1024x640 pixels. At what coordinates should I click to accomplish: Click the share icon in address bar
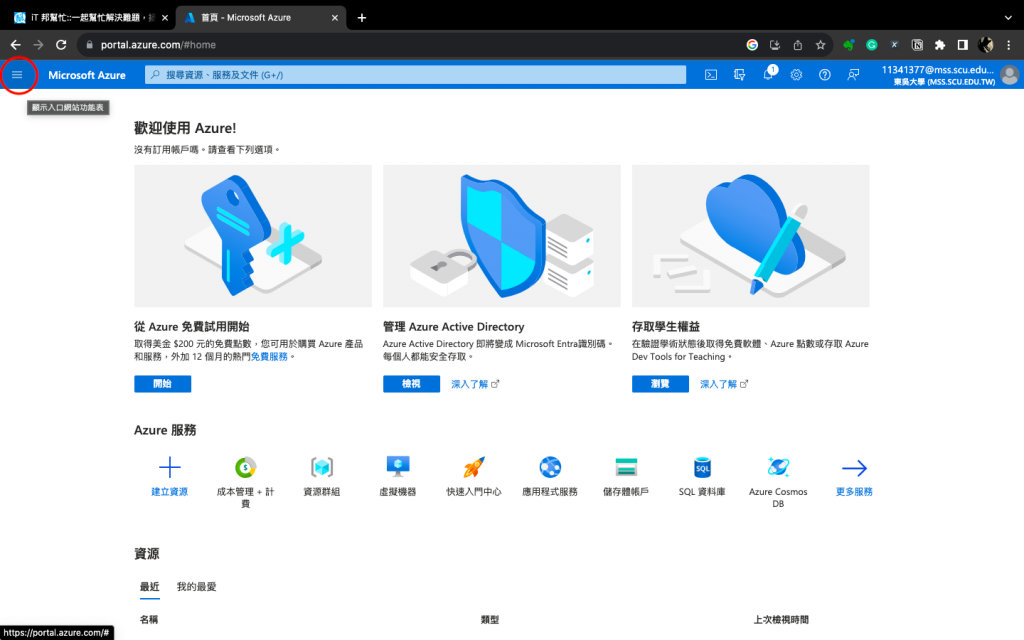797,45
